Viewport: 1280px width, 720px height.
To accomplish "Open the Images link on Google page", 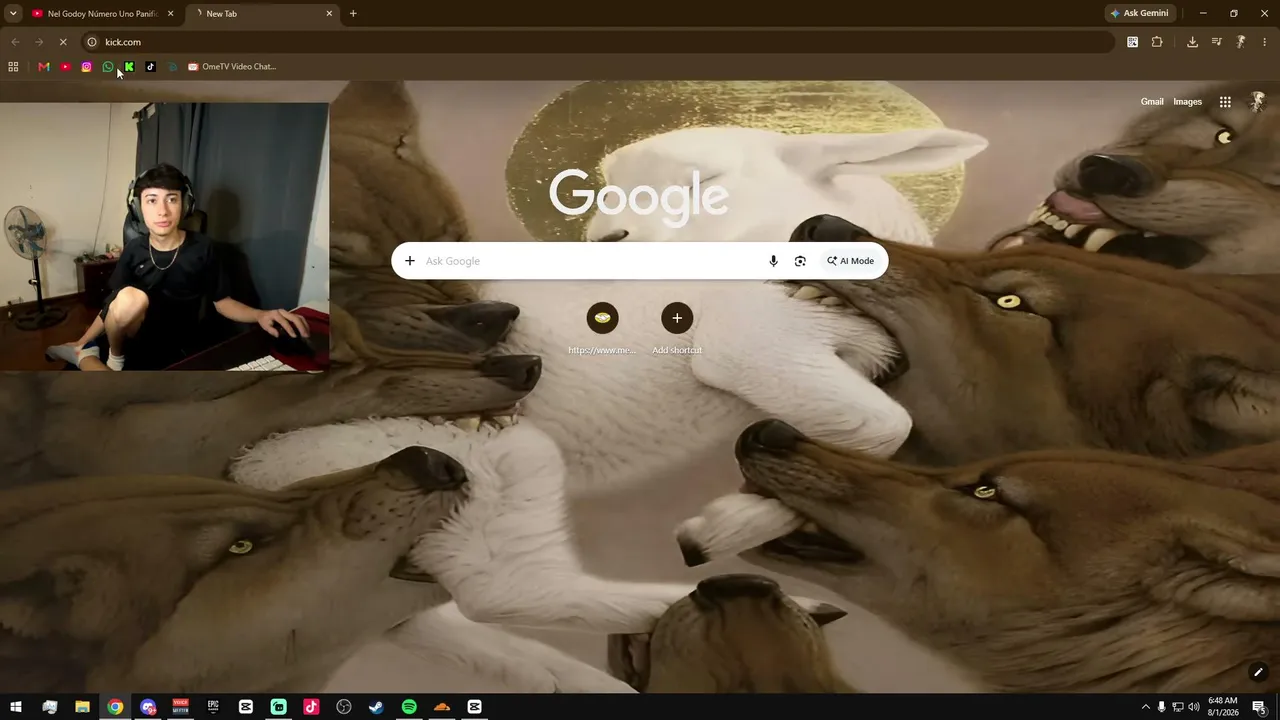I will [x=1187, y=102].
